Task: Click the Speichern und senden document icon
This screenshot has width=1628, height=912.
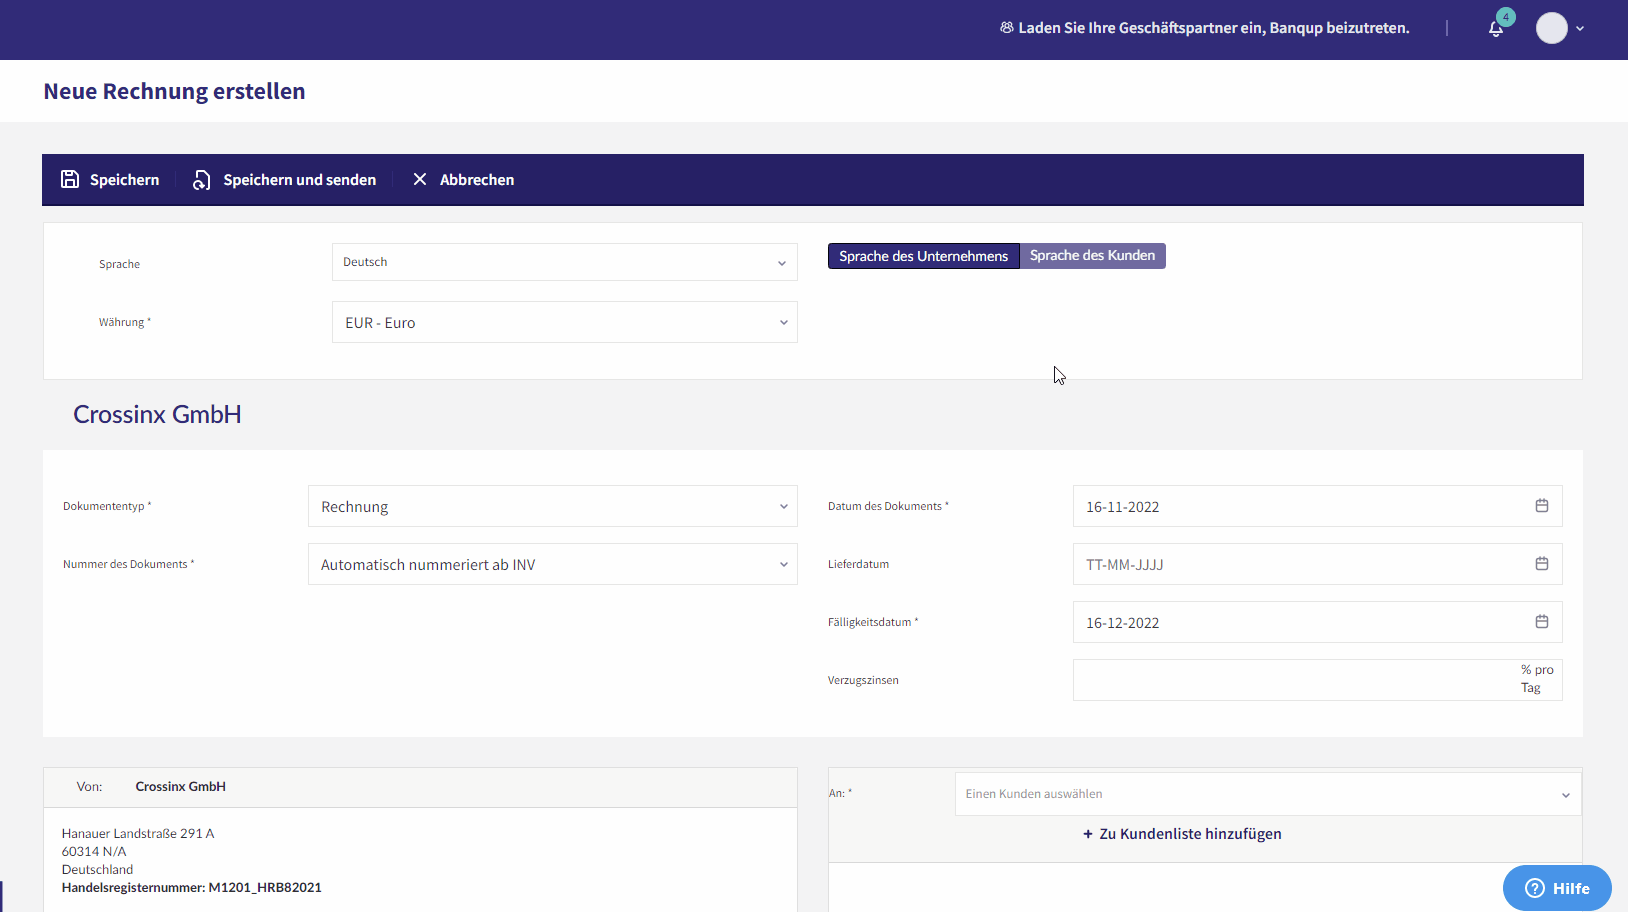Action: pyautogui.click(x=202, y=180)
